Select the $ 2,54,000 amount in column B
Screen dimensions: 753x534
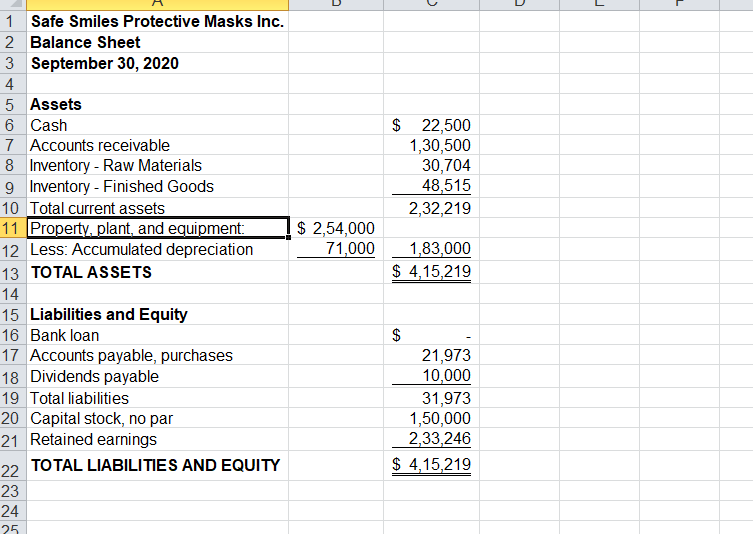click(x=336, y=228)
